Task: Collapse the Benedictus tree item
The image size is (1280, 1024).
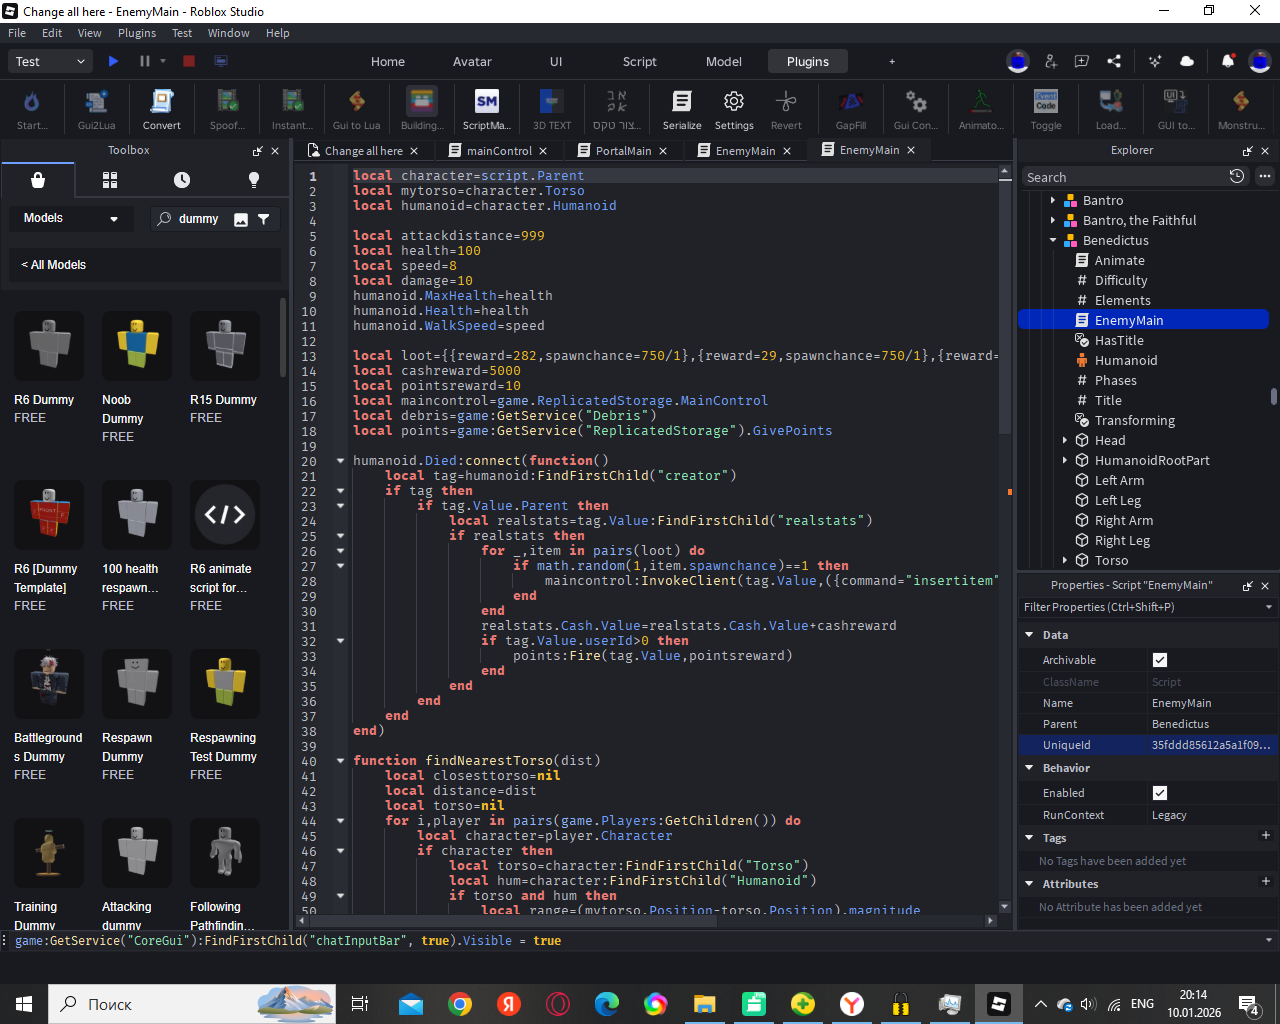Action: (x=1053, y=240)
